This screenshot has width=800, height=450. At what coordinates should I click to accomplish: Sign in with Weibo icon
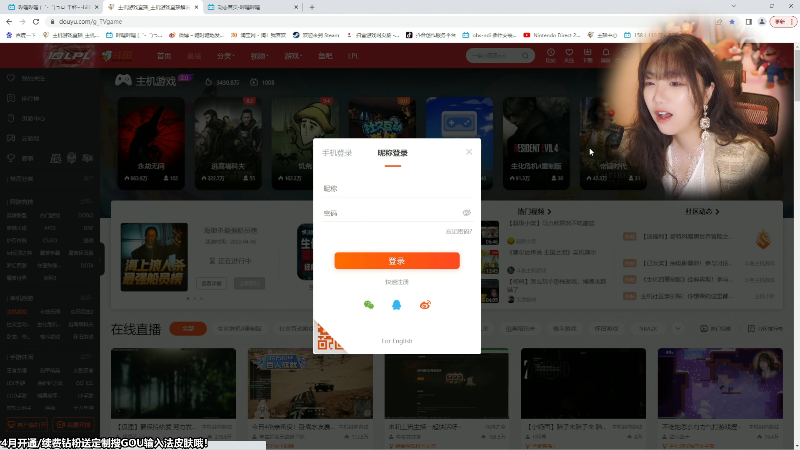pos(425,305)
